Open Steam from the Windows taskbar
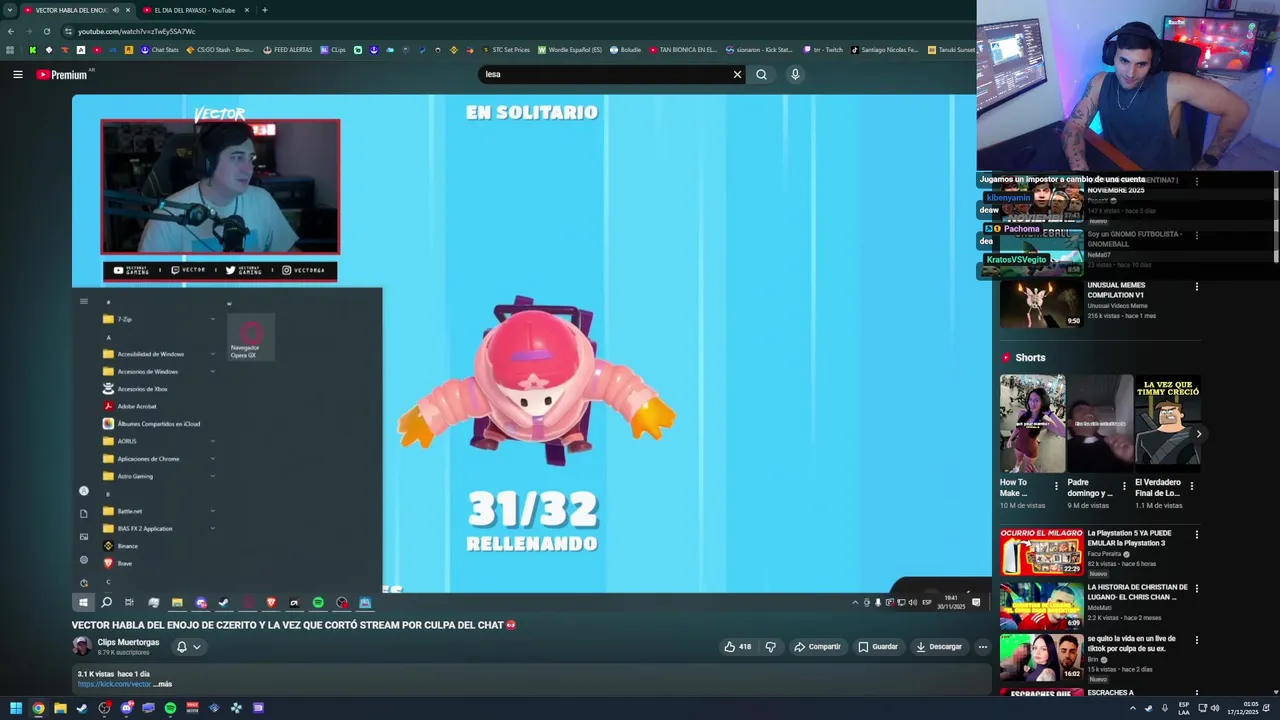 (x=82, y=708)
